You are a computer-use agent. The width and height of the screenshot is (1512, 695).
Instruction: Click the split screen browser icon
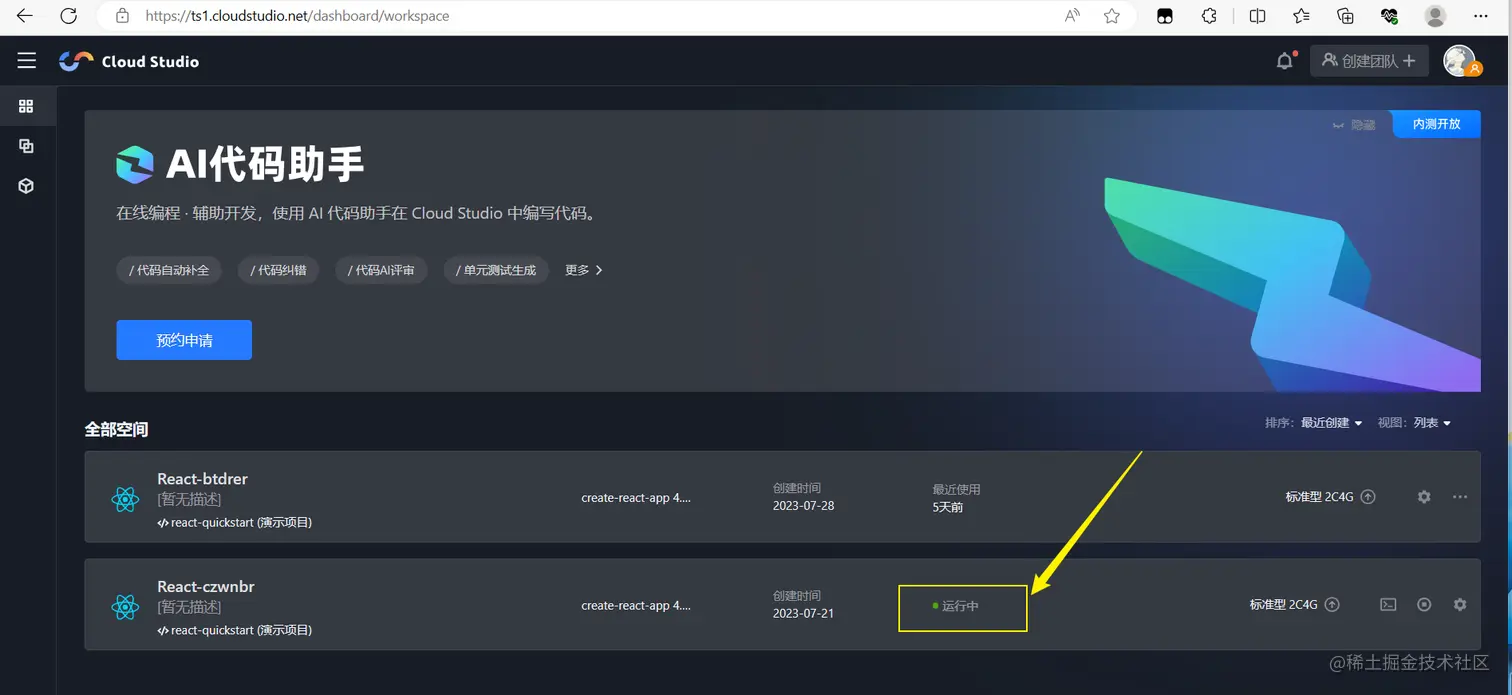1258,16
